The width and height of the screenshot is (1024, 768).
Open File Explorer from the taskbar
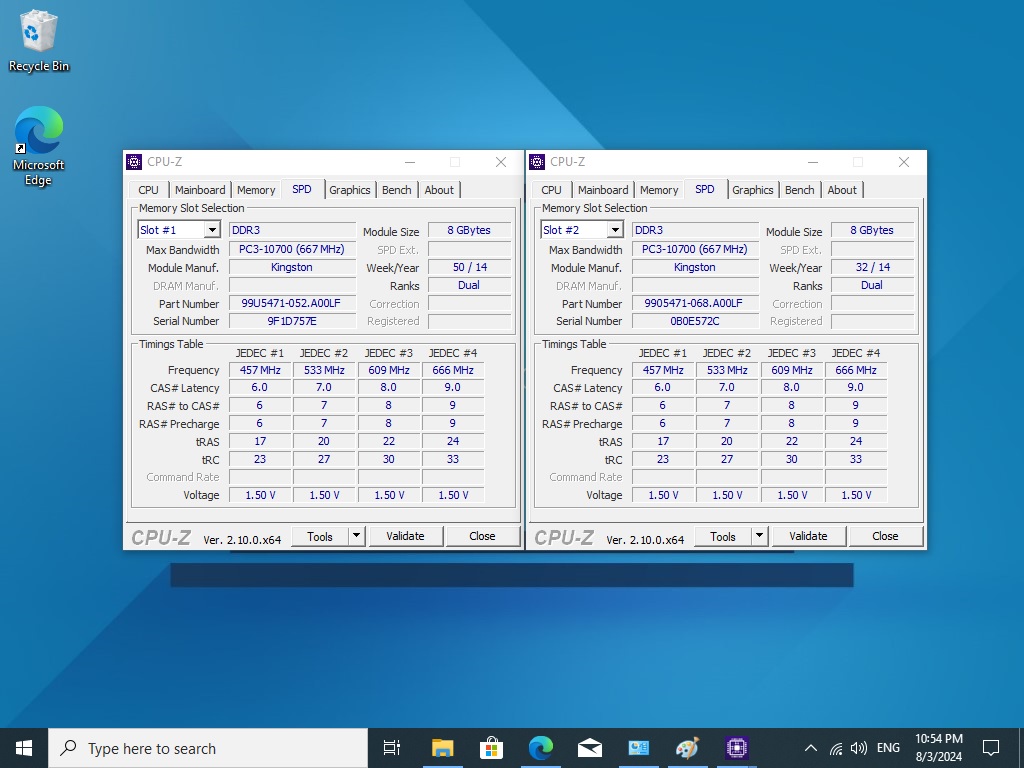click(442, 748)
